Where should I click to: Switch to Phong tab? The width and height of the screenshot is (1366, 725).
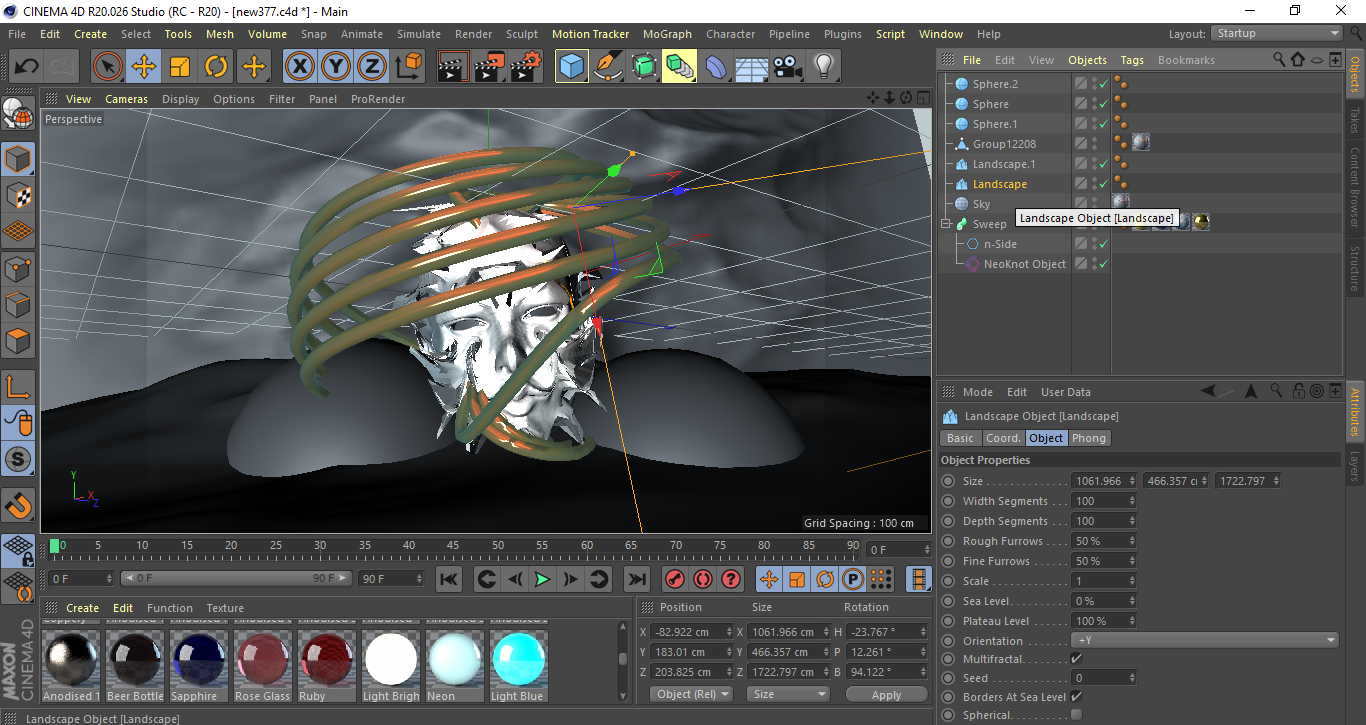tap(1089, 438)
